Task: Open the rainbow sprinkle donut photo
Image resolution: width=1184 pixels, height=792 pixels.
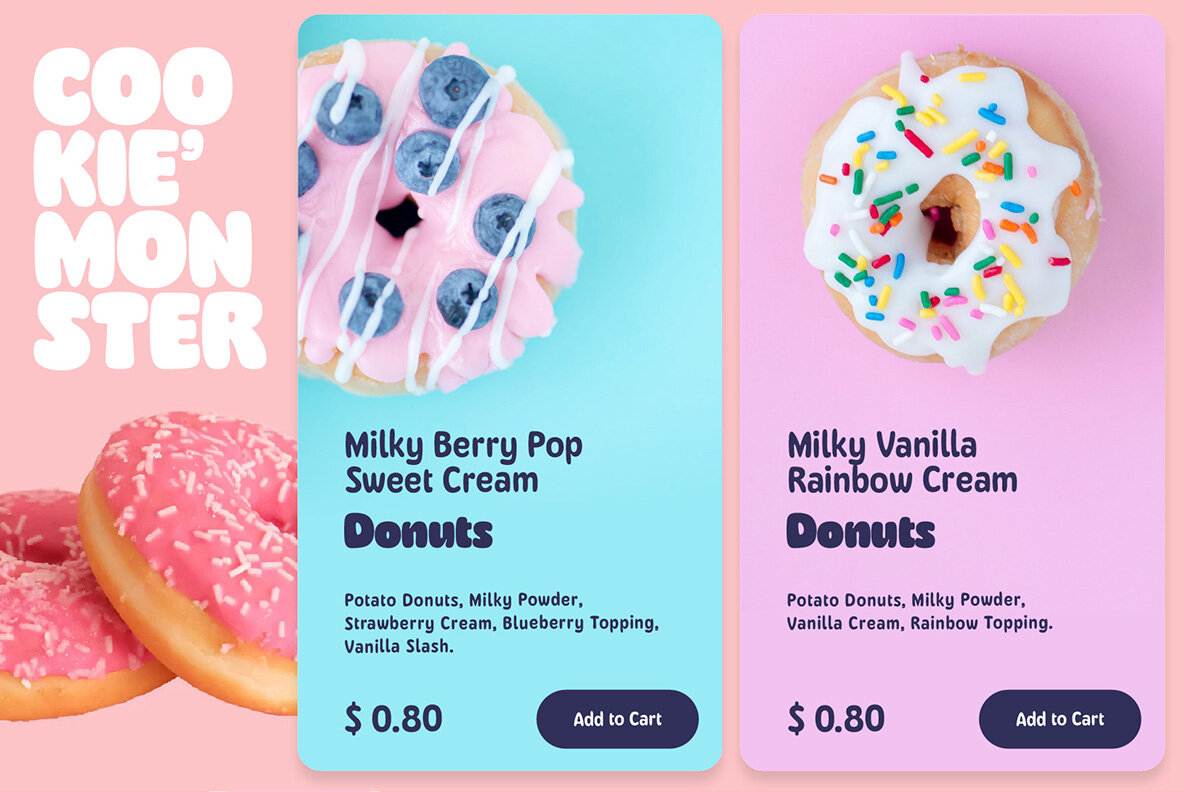Action: (x=951, y=211)
